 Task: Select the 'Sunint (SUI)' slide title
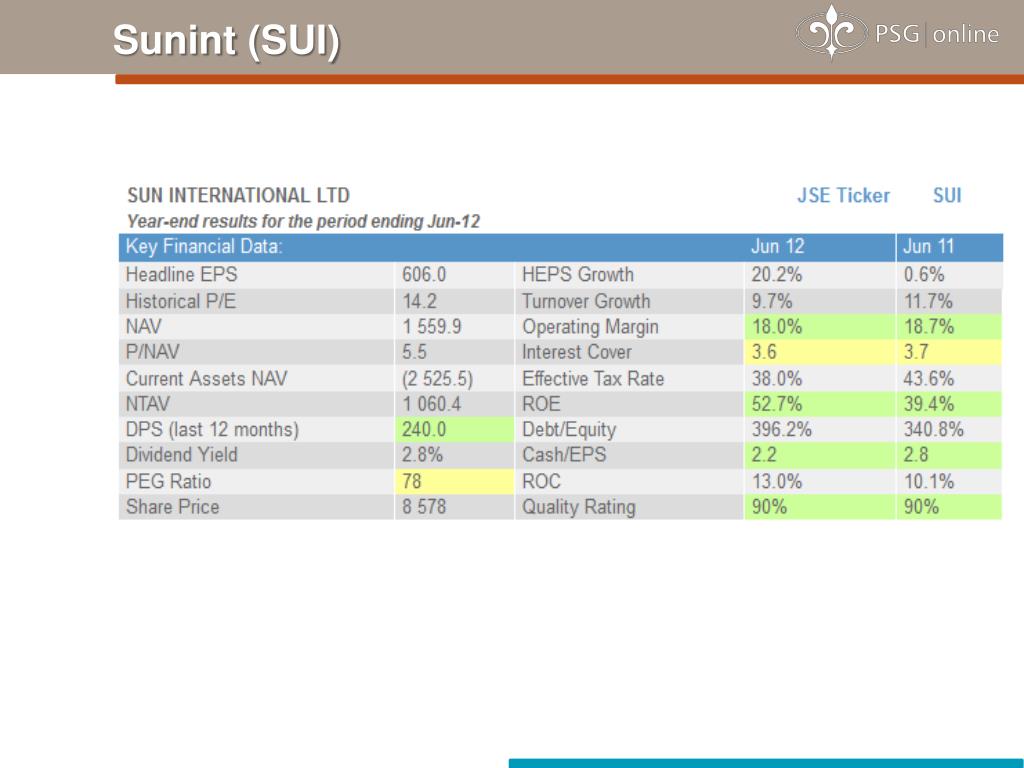(226, 40)
